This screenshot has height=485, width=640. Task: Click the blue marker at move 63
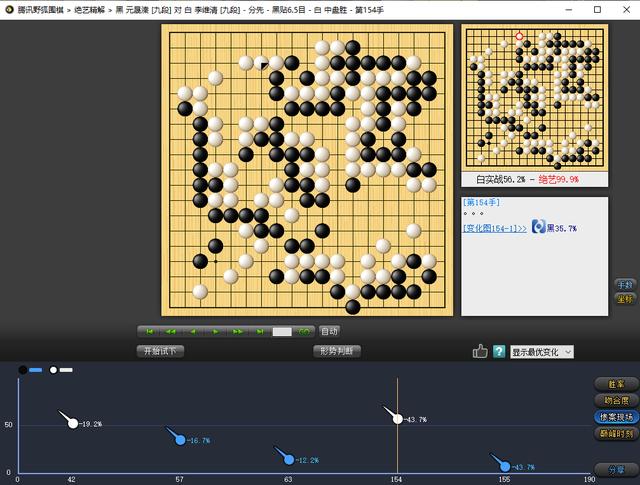pyautogui.click(x=289, y=460)
